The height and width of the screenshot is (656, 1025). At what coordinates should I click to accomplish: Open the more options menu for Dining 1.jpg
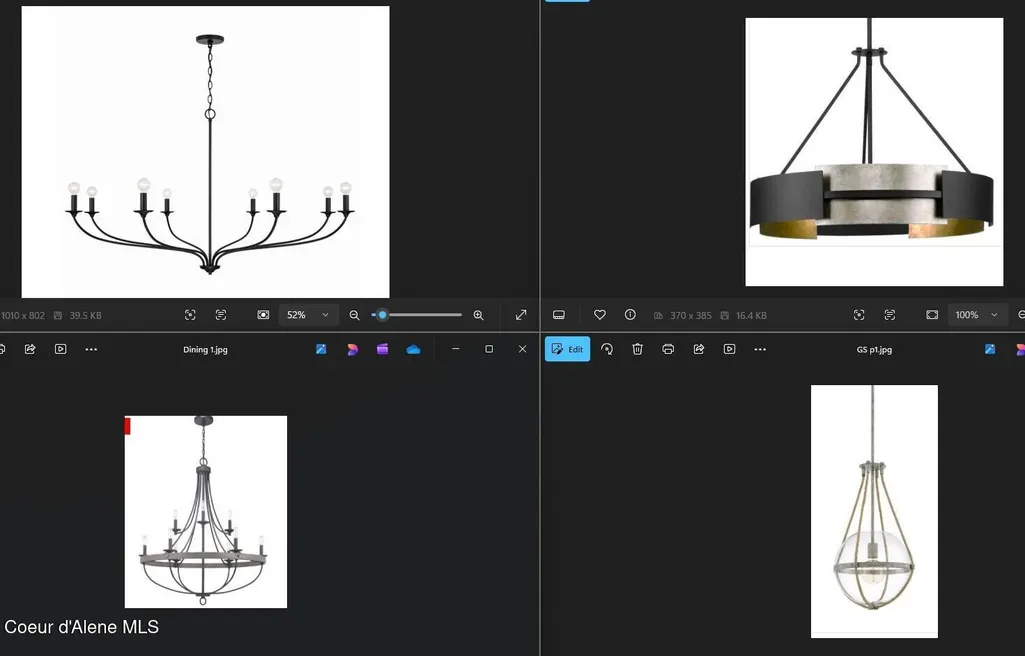coord(91,349)
